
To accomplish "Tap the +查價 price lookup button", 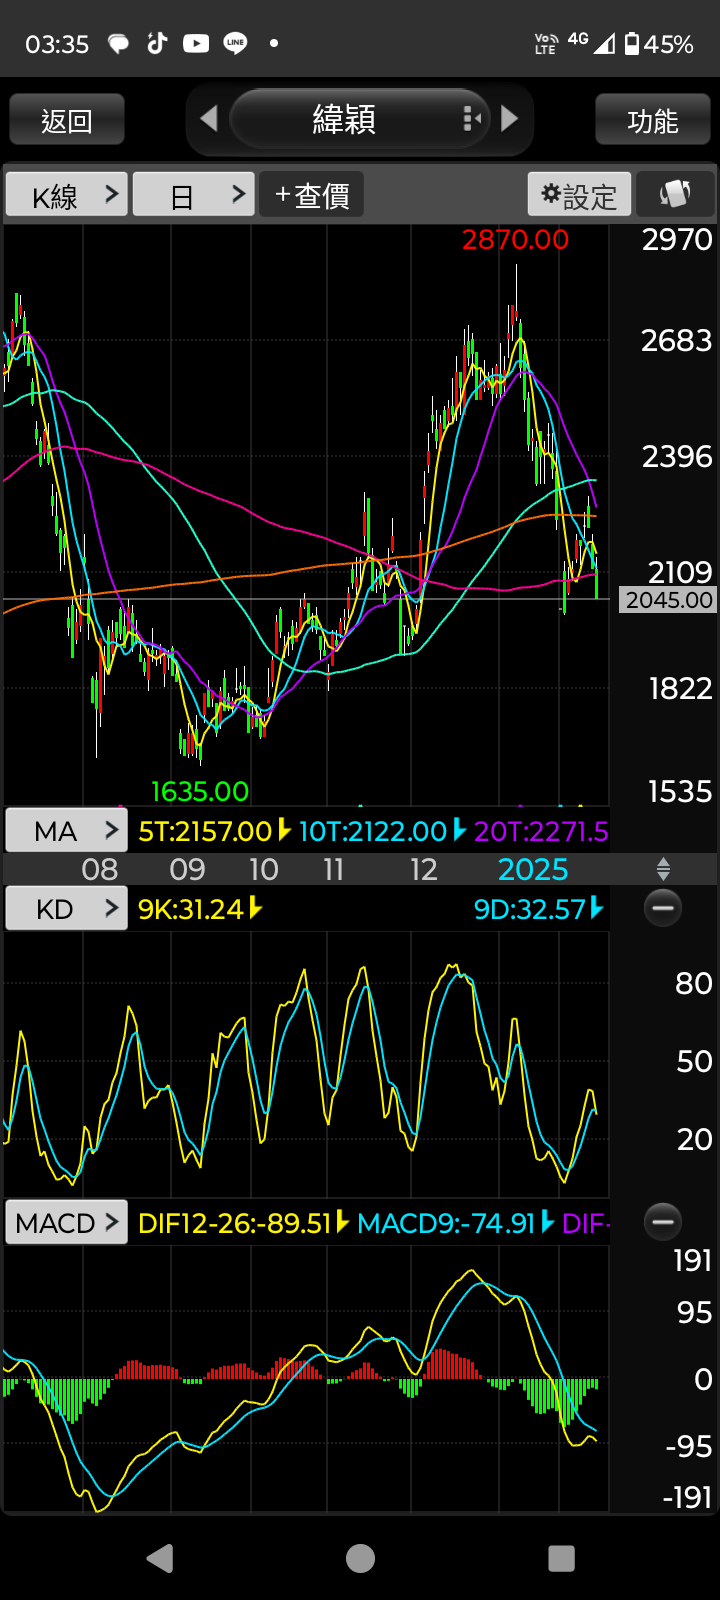I will pyautogui.click(x=312, y=194).
